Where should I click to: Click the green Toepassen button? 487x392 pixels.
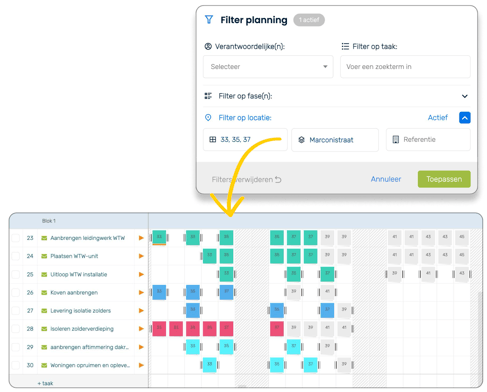click(x=444, y=179)
